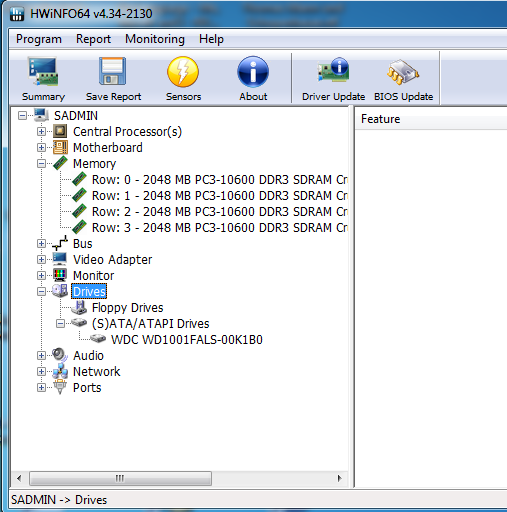Click the Save Report floppy icon
Viewport: 507px width, 512px height.
coord(113,71)
